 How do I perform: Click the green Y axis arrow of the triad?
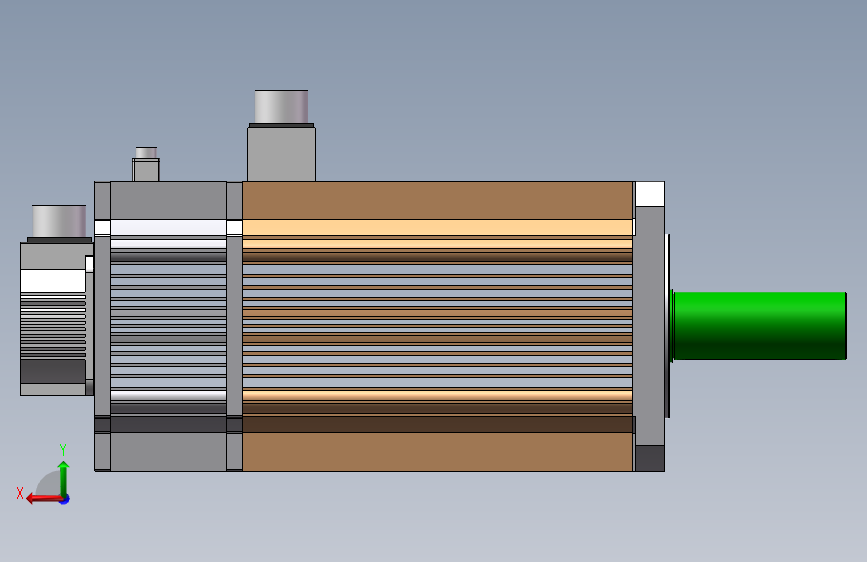coord(64,478)
